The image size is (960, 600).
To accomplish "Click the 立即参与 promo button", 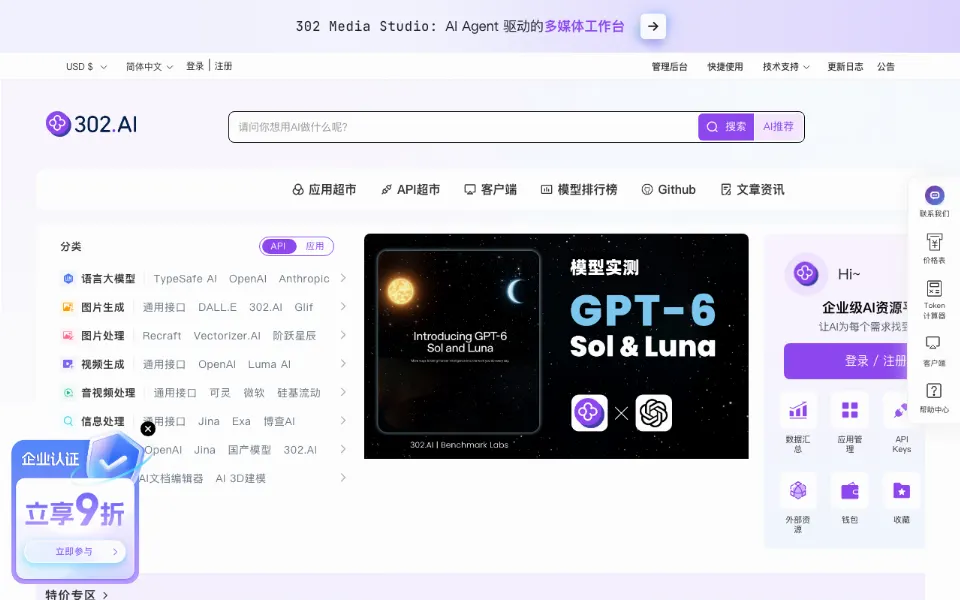I will tap(75, 552).
